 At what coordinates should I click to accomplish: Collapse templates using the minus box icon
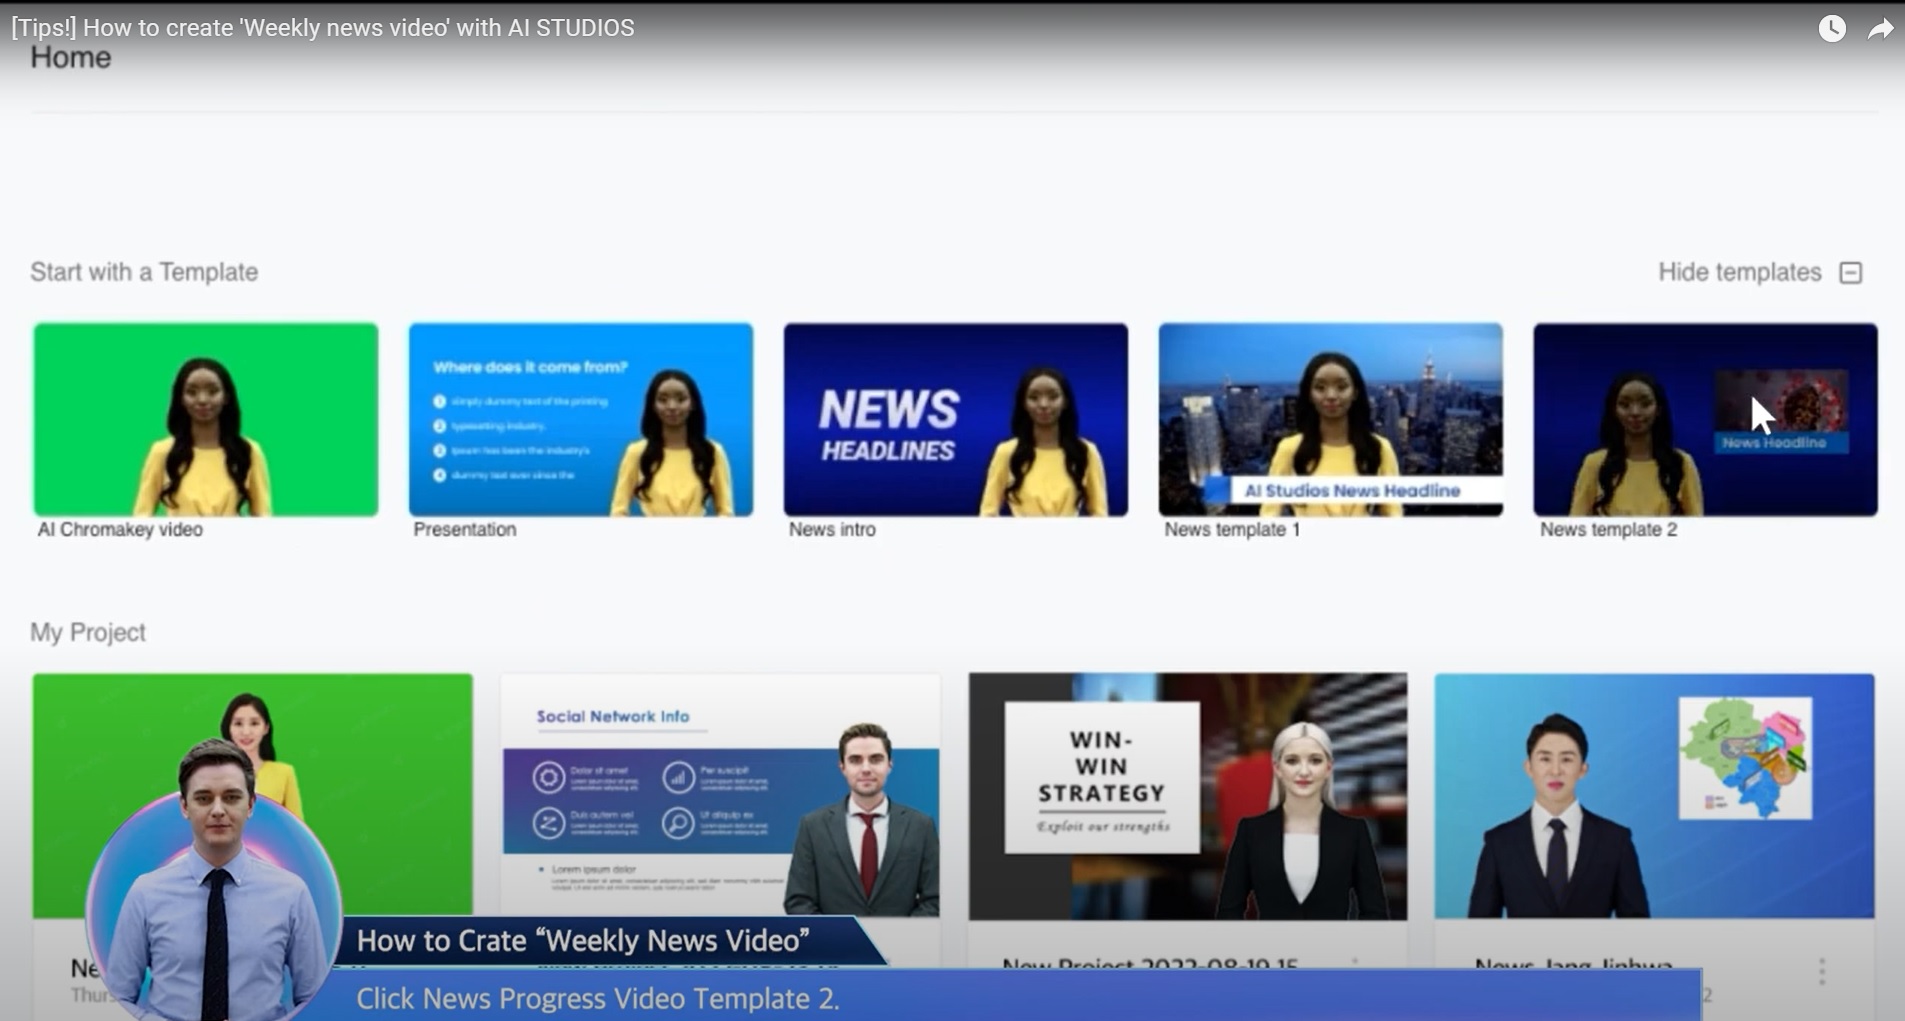(x=1851, y=273)
